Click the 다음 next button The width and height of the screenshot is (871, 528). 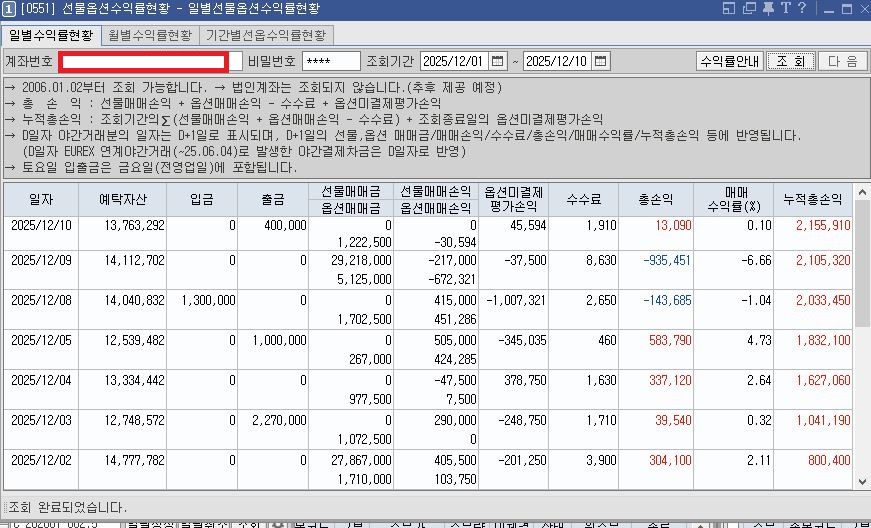842,61
